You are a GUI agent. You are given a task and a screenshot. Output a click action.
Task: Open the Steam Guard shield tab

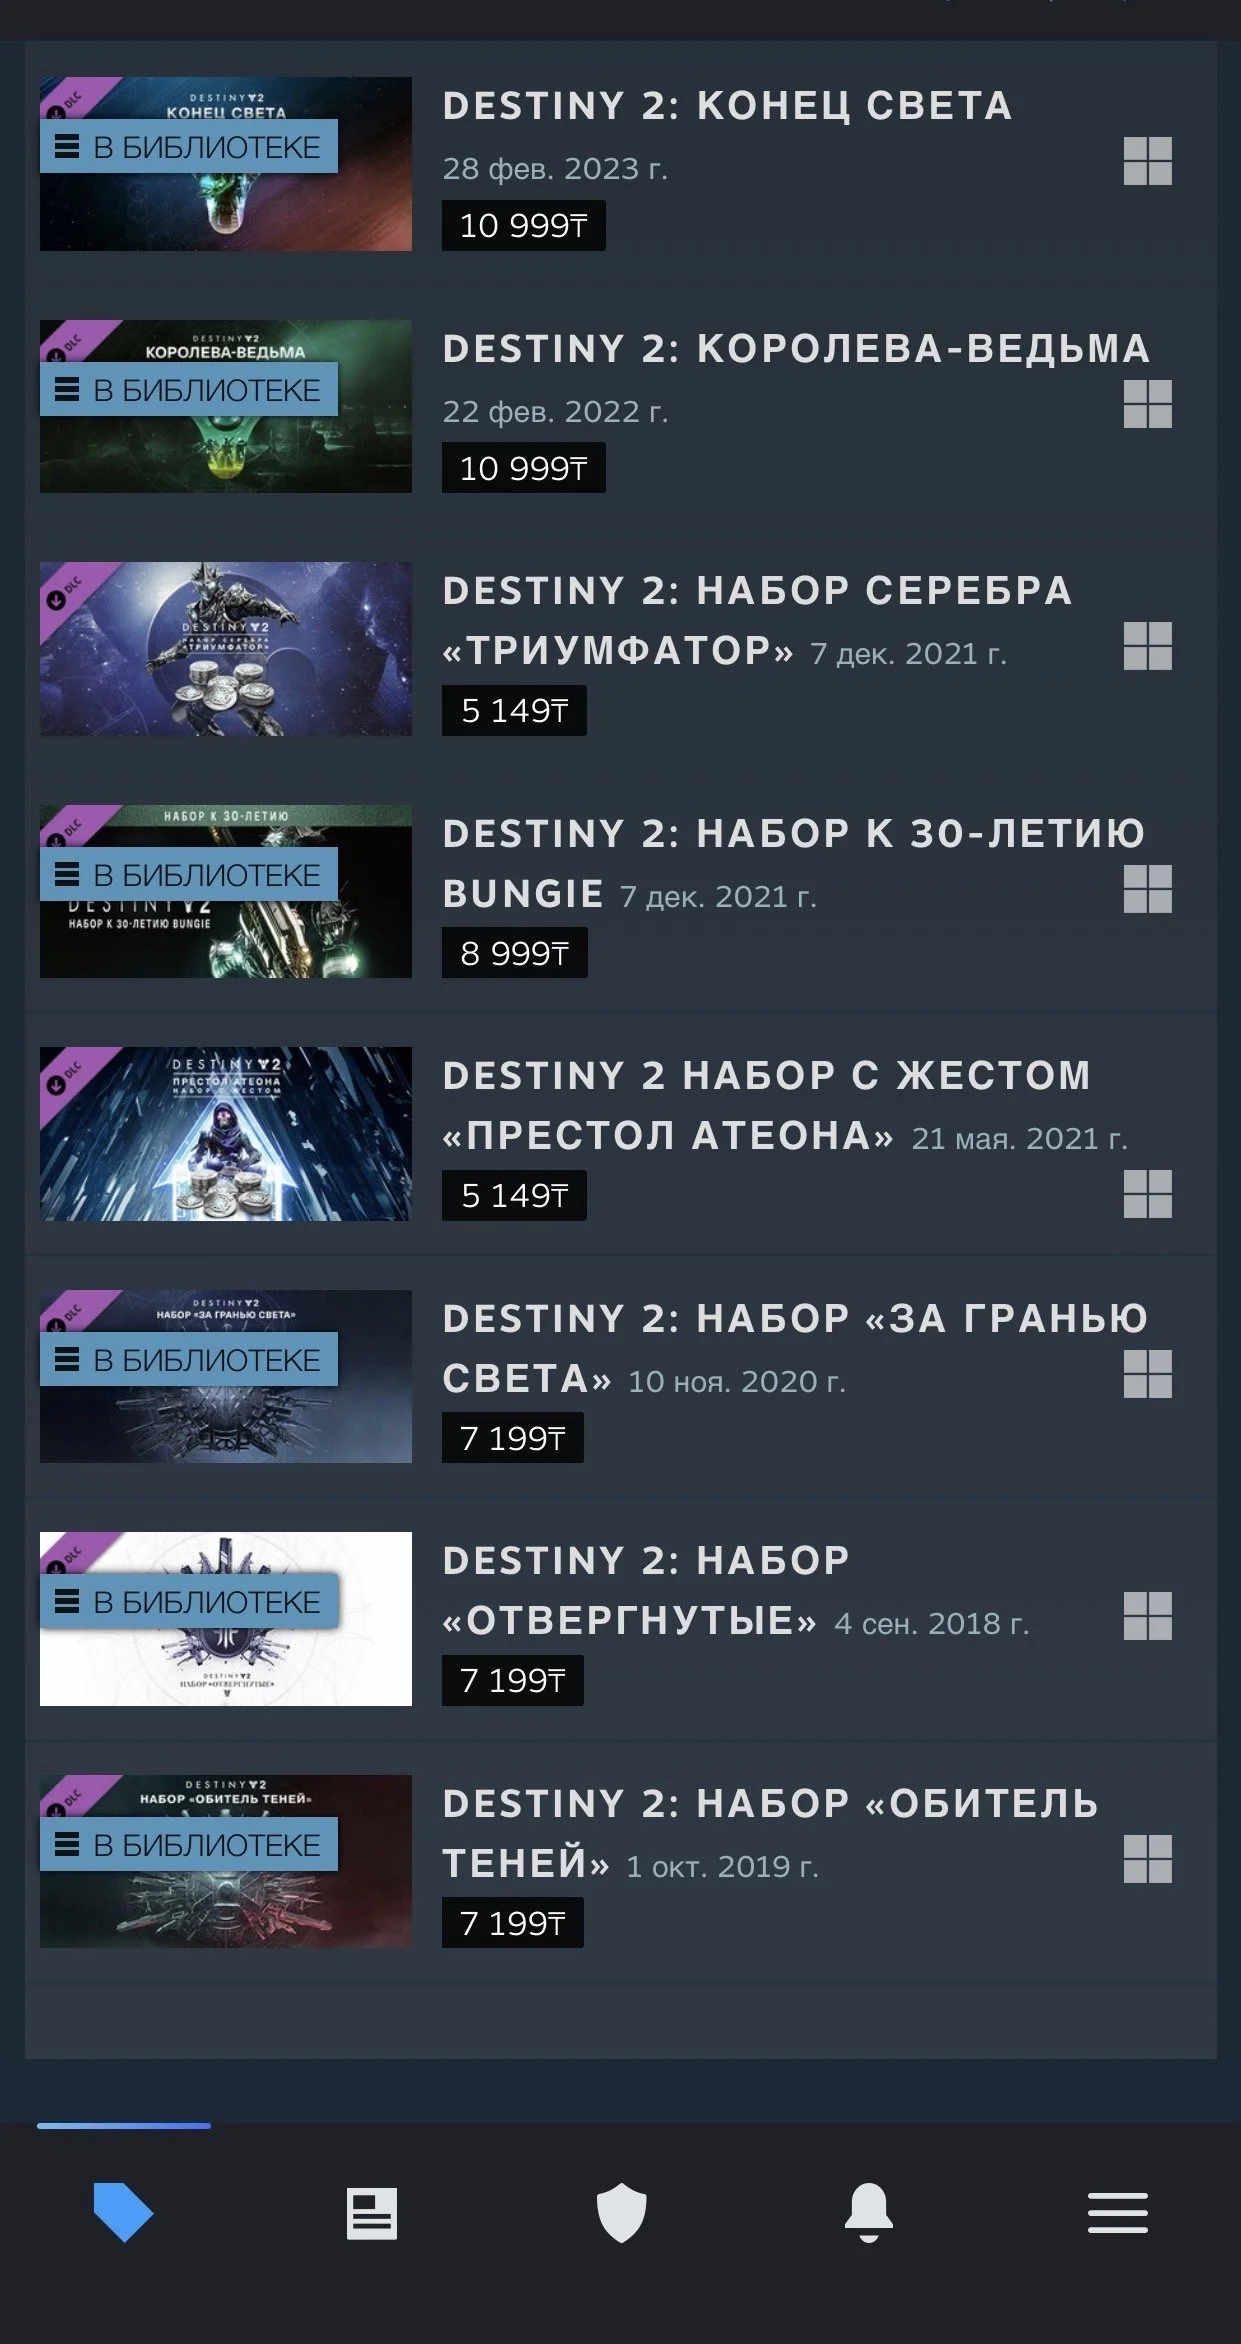coord(621,2213)
